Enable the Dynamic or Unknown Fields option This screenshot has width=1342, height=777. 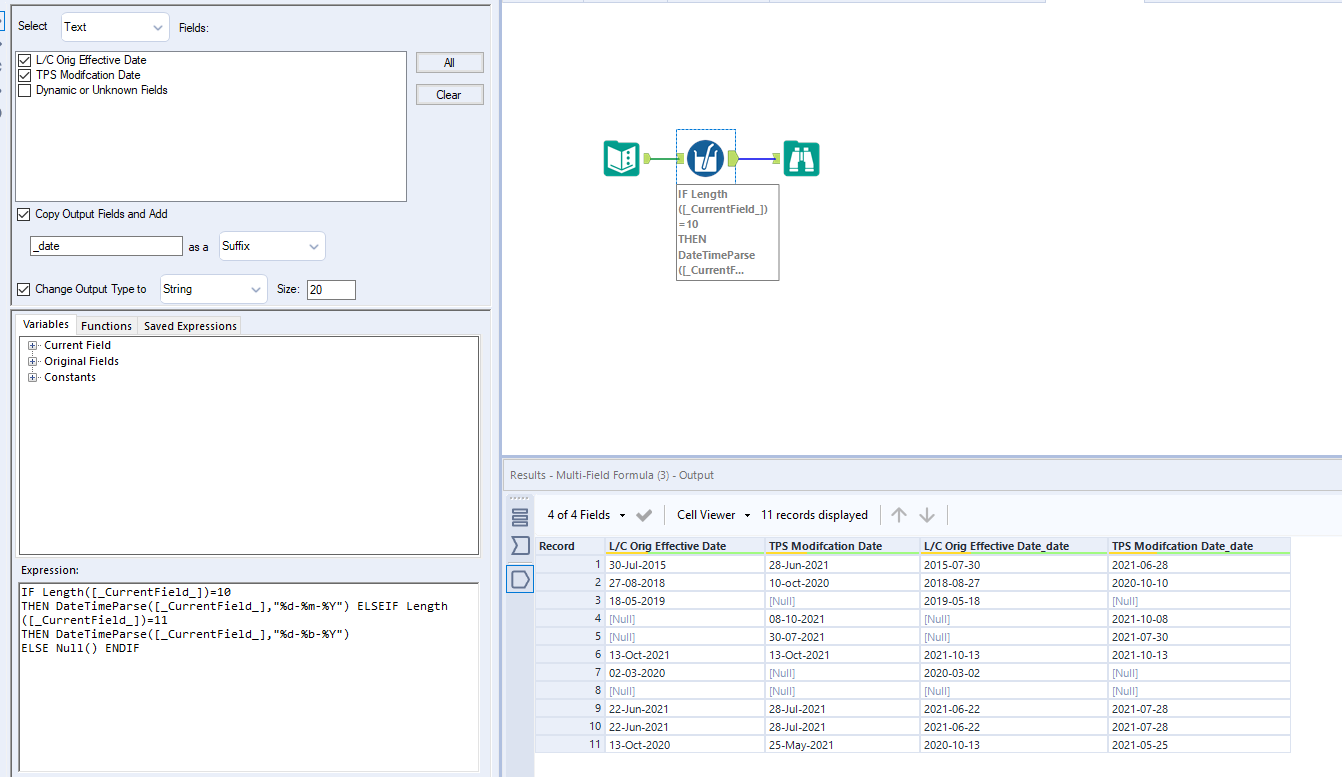point(24,90)
